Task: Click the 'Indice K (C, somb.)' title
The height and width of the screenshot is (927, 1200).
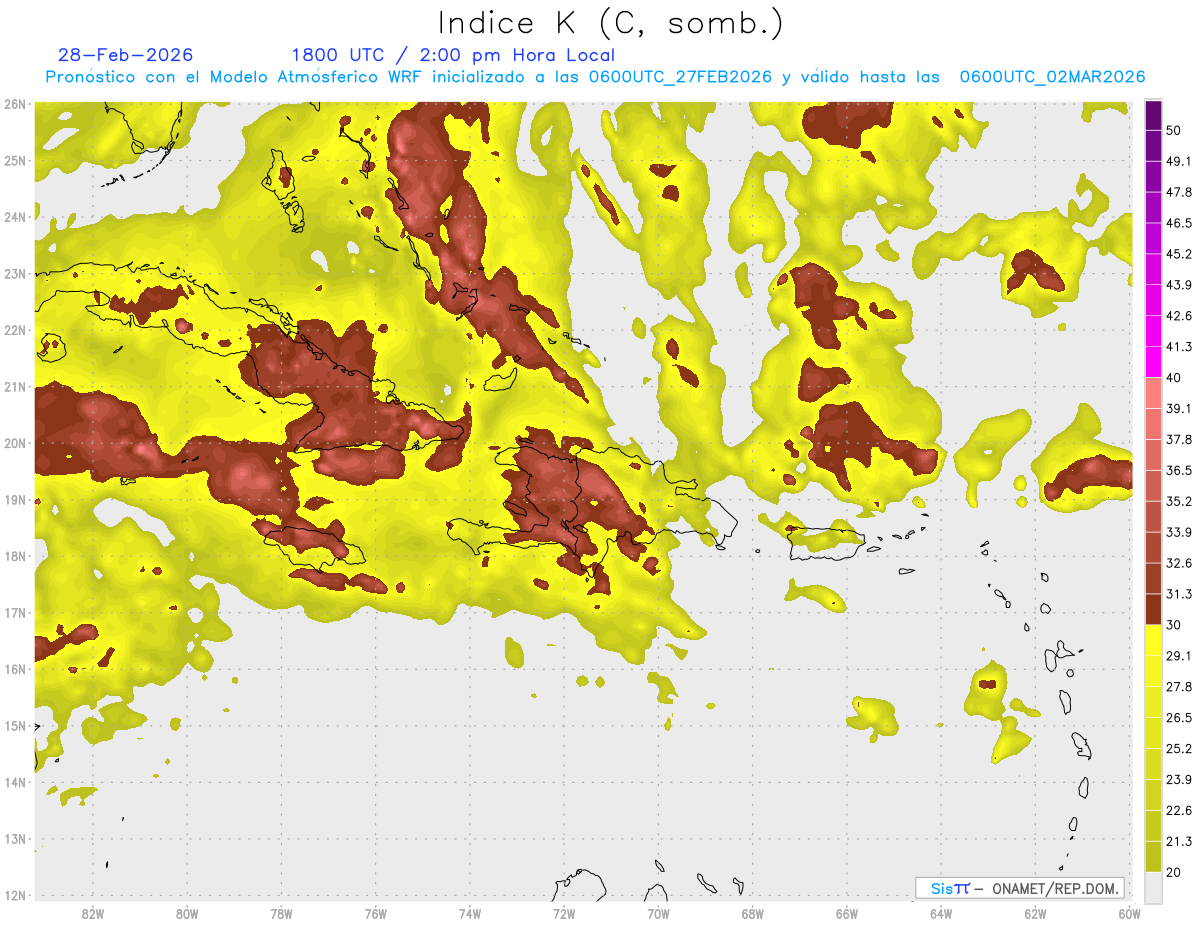Action: (x=610, y=24)
